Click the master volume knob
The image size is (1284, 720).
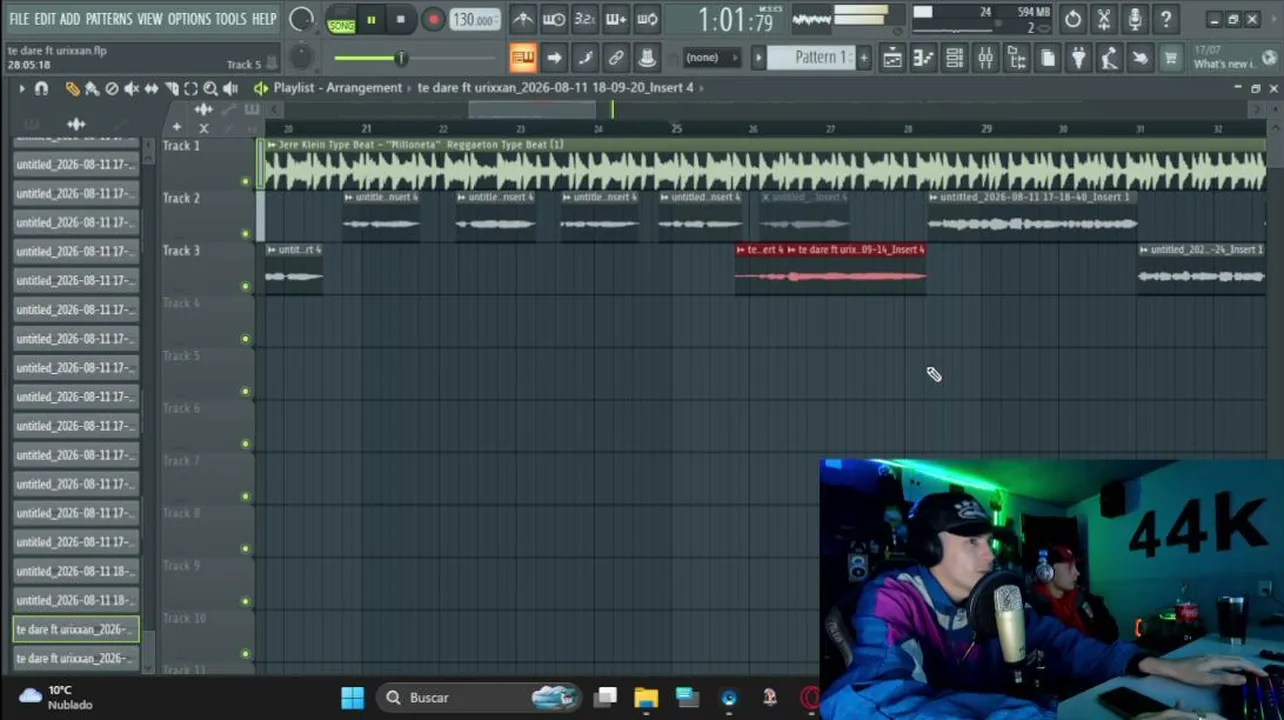click(x=302, y=19)
